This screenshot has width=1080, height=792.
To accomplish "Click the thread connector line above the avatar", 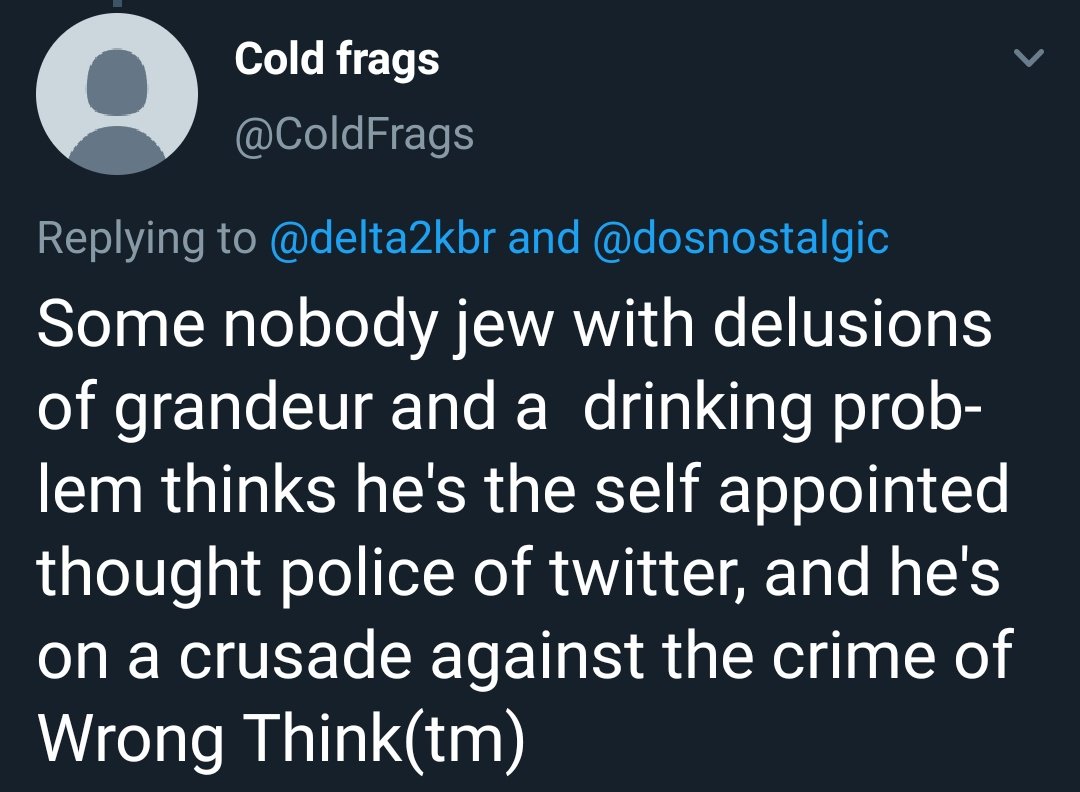I will point(117,3).
